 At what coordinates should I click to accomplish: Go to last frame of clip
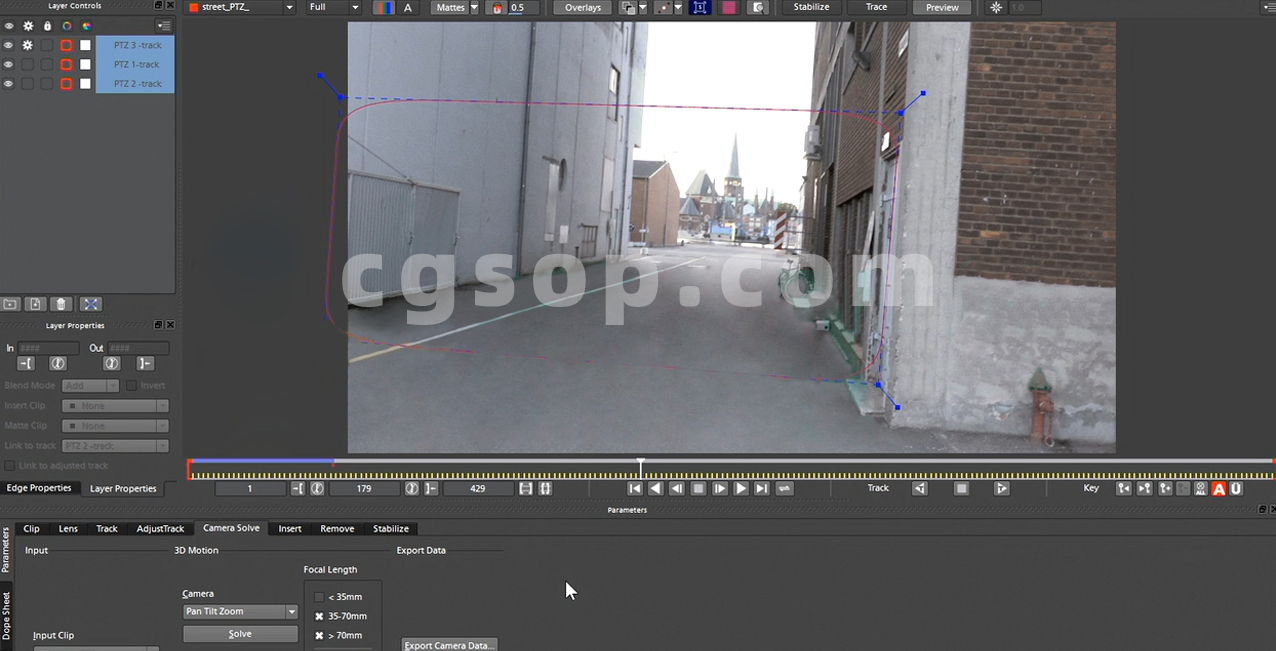(762, 488)
